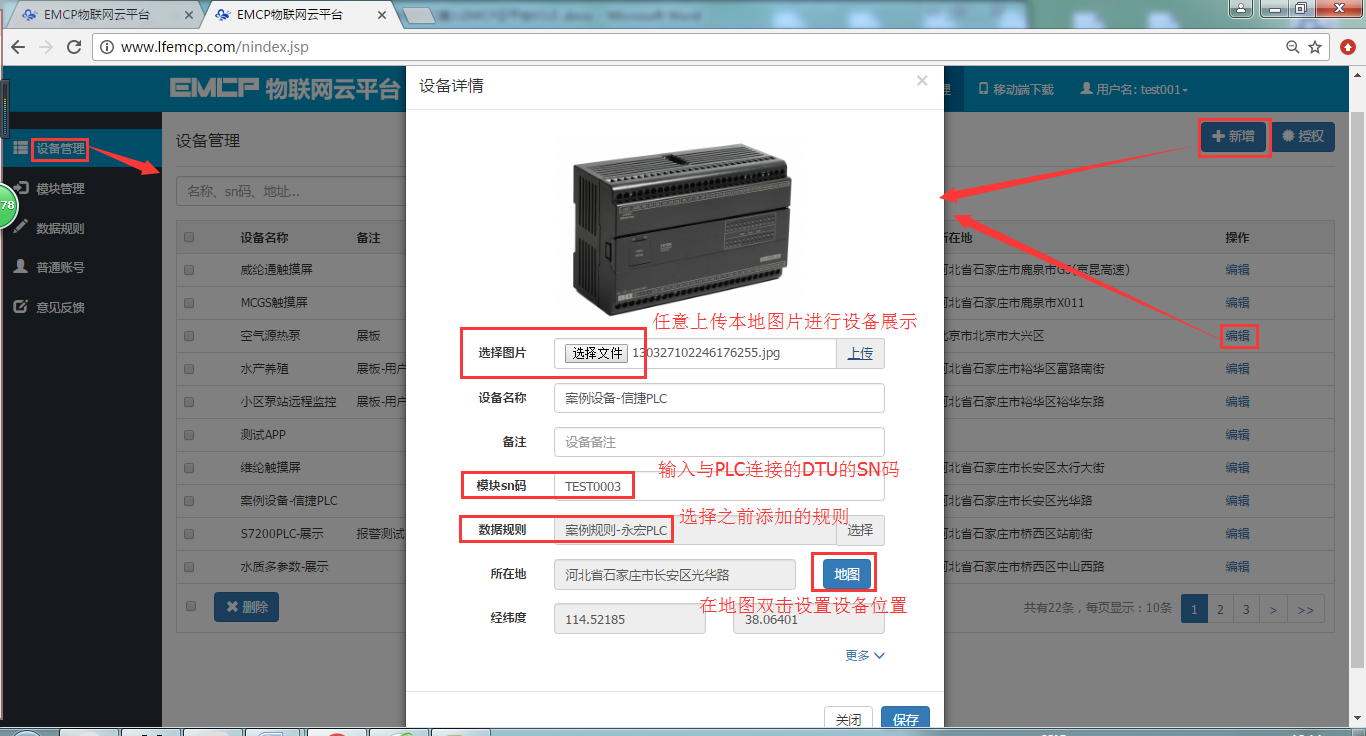Go to pagination page 3
The width and height of the screenshot is (1366, 736).
point(1246,608)
